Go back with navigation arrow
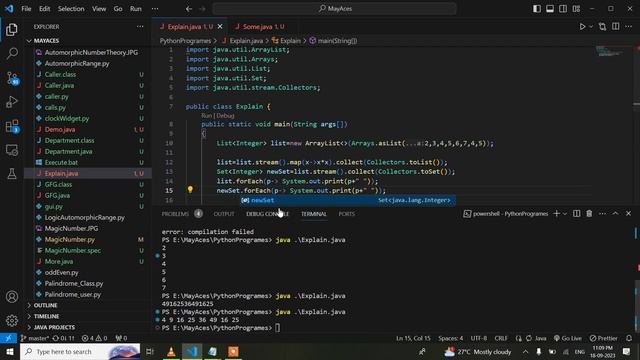The width and height of the screenshot is (640, 360). tap(189, 9)
